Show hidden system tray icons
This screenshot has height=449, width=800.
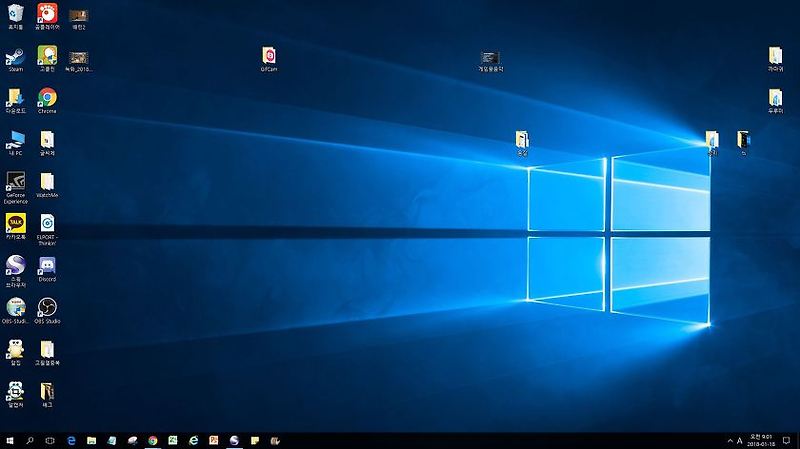point(730,441)
